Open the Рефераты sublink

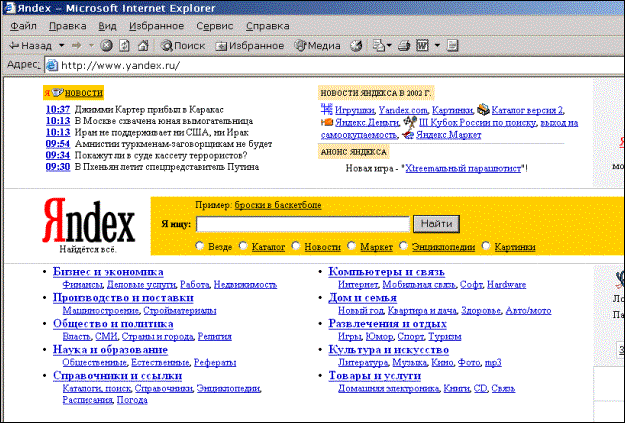point(215,362)
